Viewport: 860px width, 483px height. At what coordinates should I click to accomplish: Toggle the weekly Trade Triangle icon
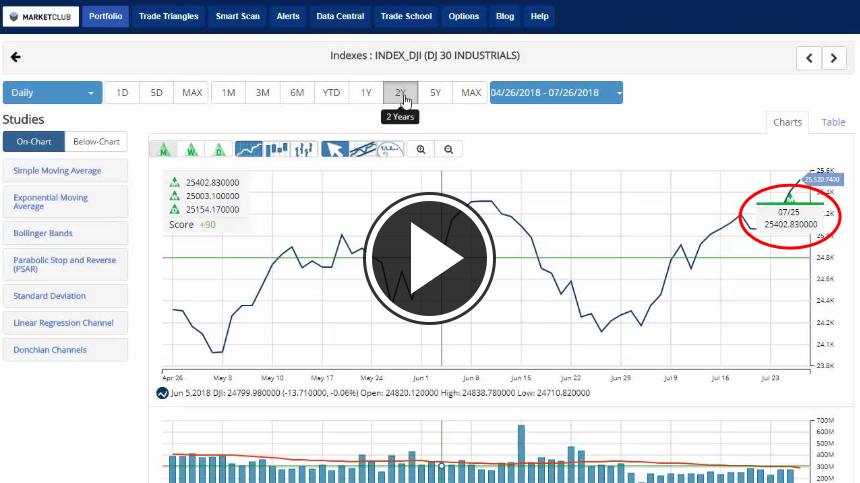tap(191, 149)
